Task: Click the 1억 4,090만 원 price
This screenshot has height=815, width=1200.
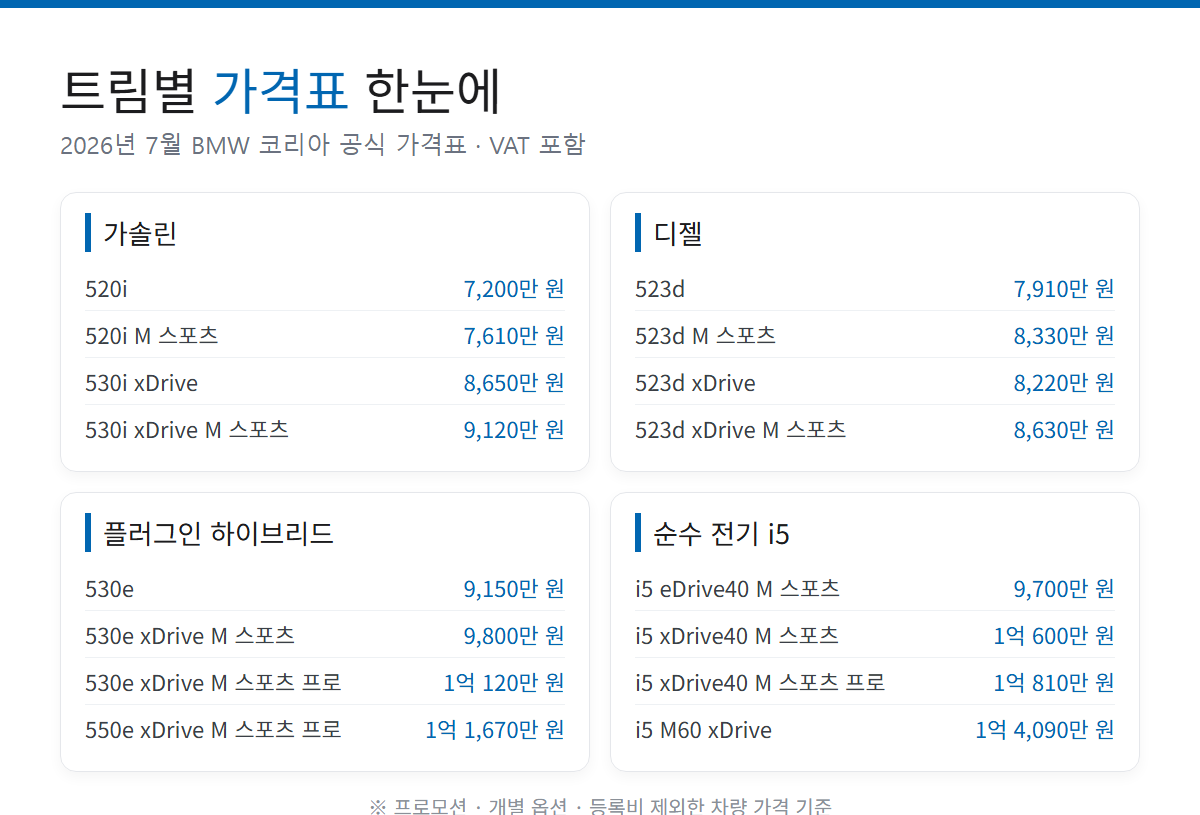Action: (1045, 730)
